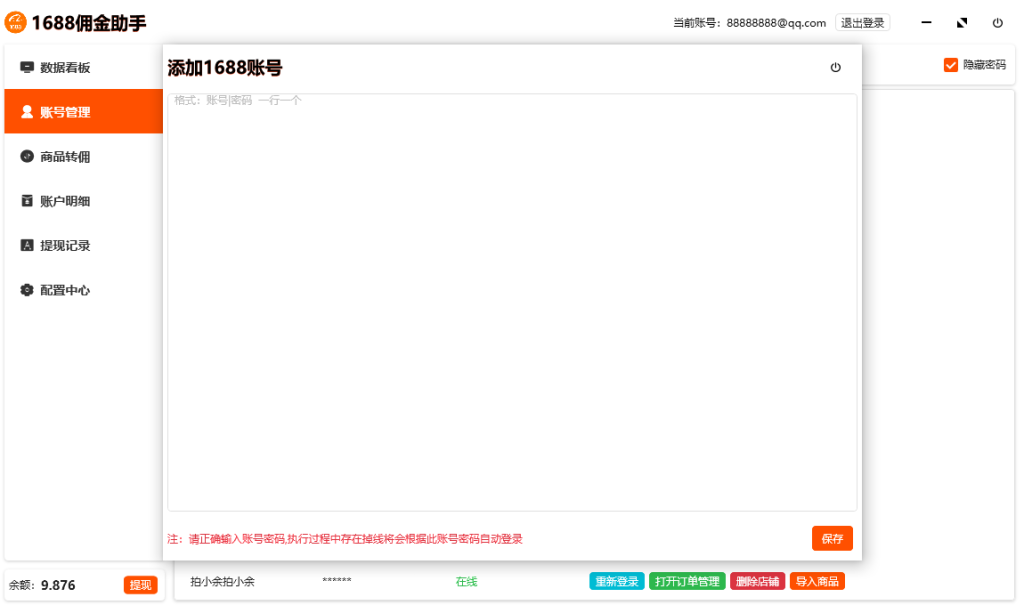Open the 账户明细 sidebar icon
This screenshot has width=1024, height=605.
pyautogui.click(x=27, y=201)
